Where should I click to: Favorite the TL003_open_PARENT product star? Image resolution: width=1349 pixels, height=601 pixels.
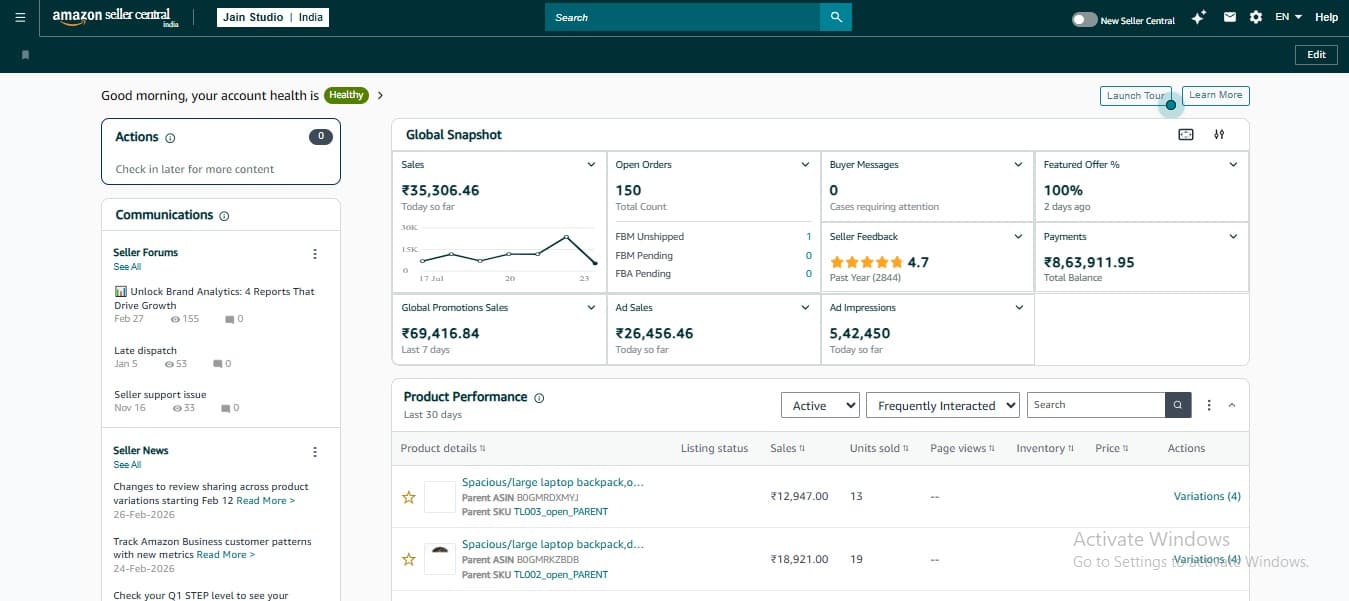[x=408, y=497]
